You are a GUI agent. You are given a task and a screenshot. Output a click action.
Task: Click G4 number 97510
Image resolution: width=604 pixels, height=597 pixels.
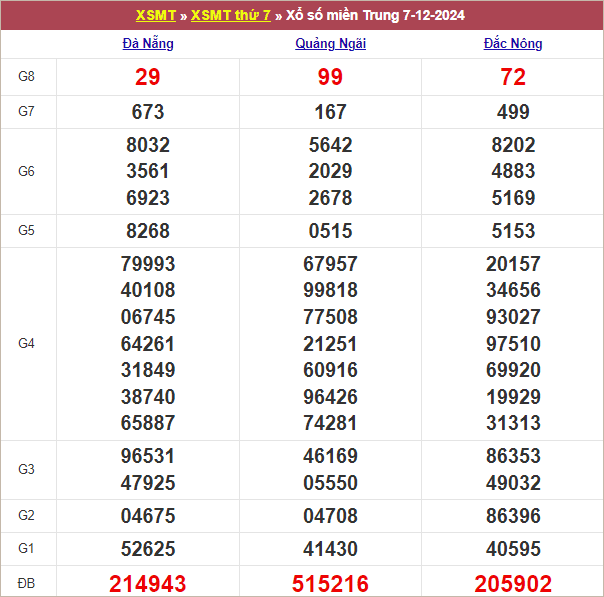pyautogui.click(x=513, y=344)
